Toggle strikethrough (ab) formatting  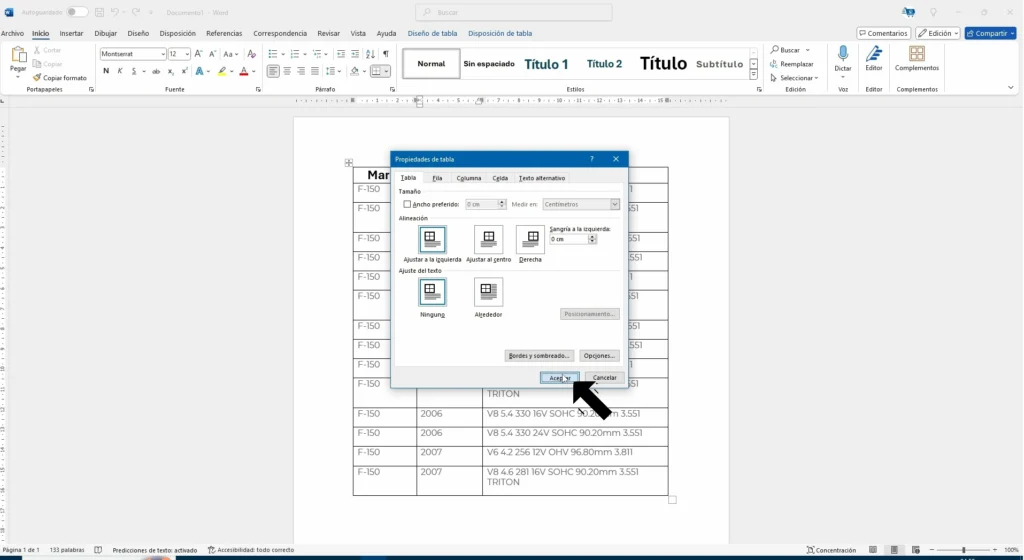tap(156, 71)
